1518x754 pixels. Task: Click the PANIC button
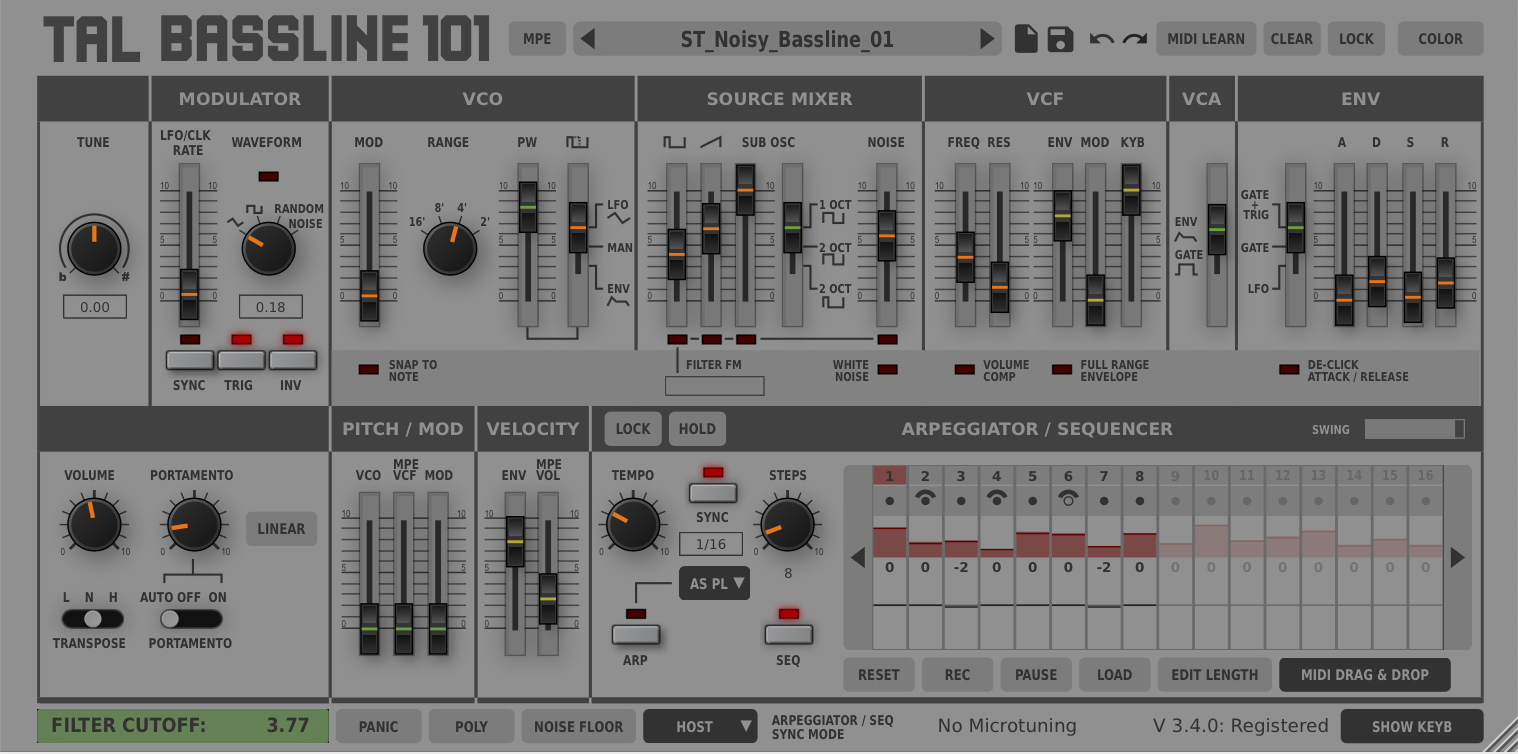coord(378,727)
